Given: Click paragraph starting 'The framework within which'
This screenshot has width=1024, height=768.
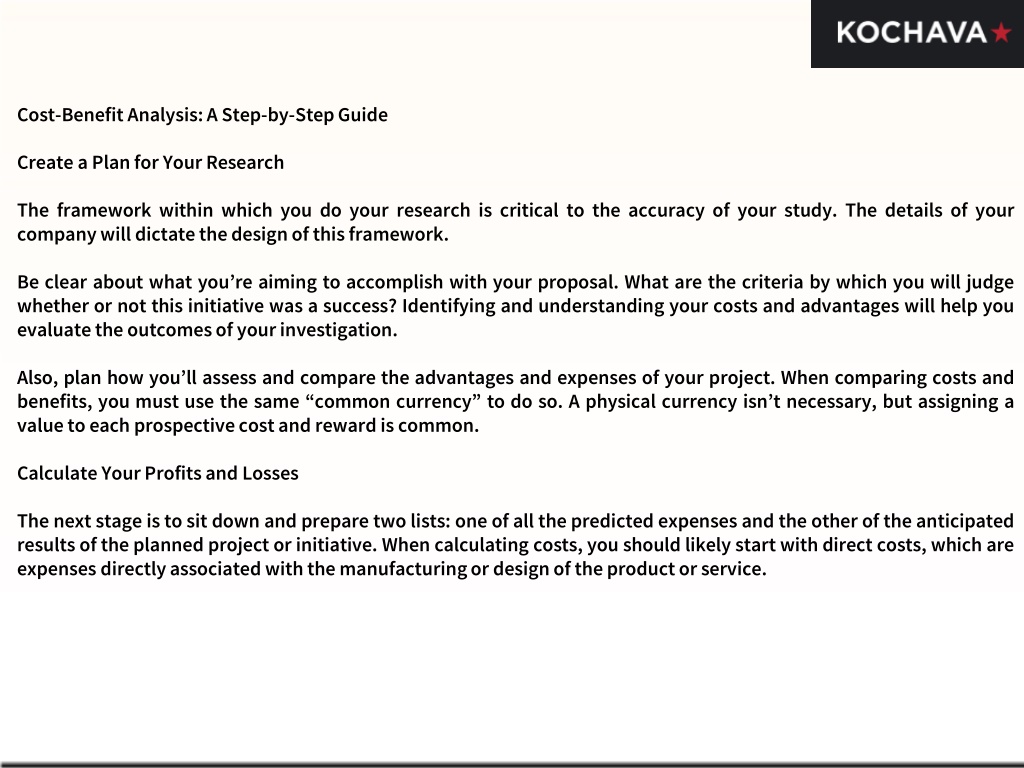Looking at the screenshot, I should pyautogui.click(x=515, y=222).
